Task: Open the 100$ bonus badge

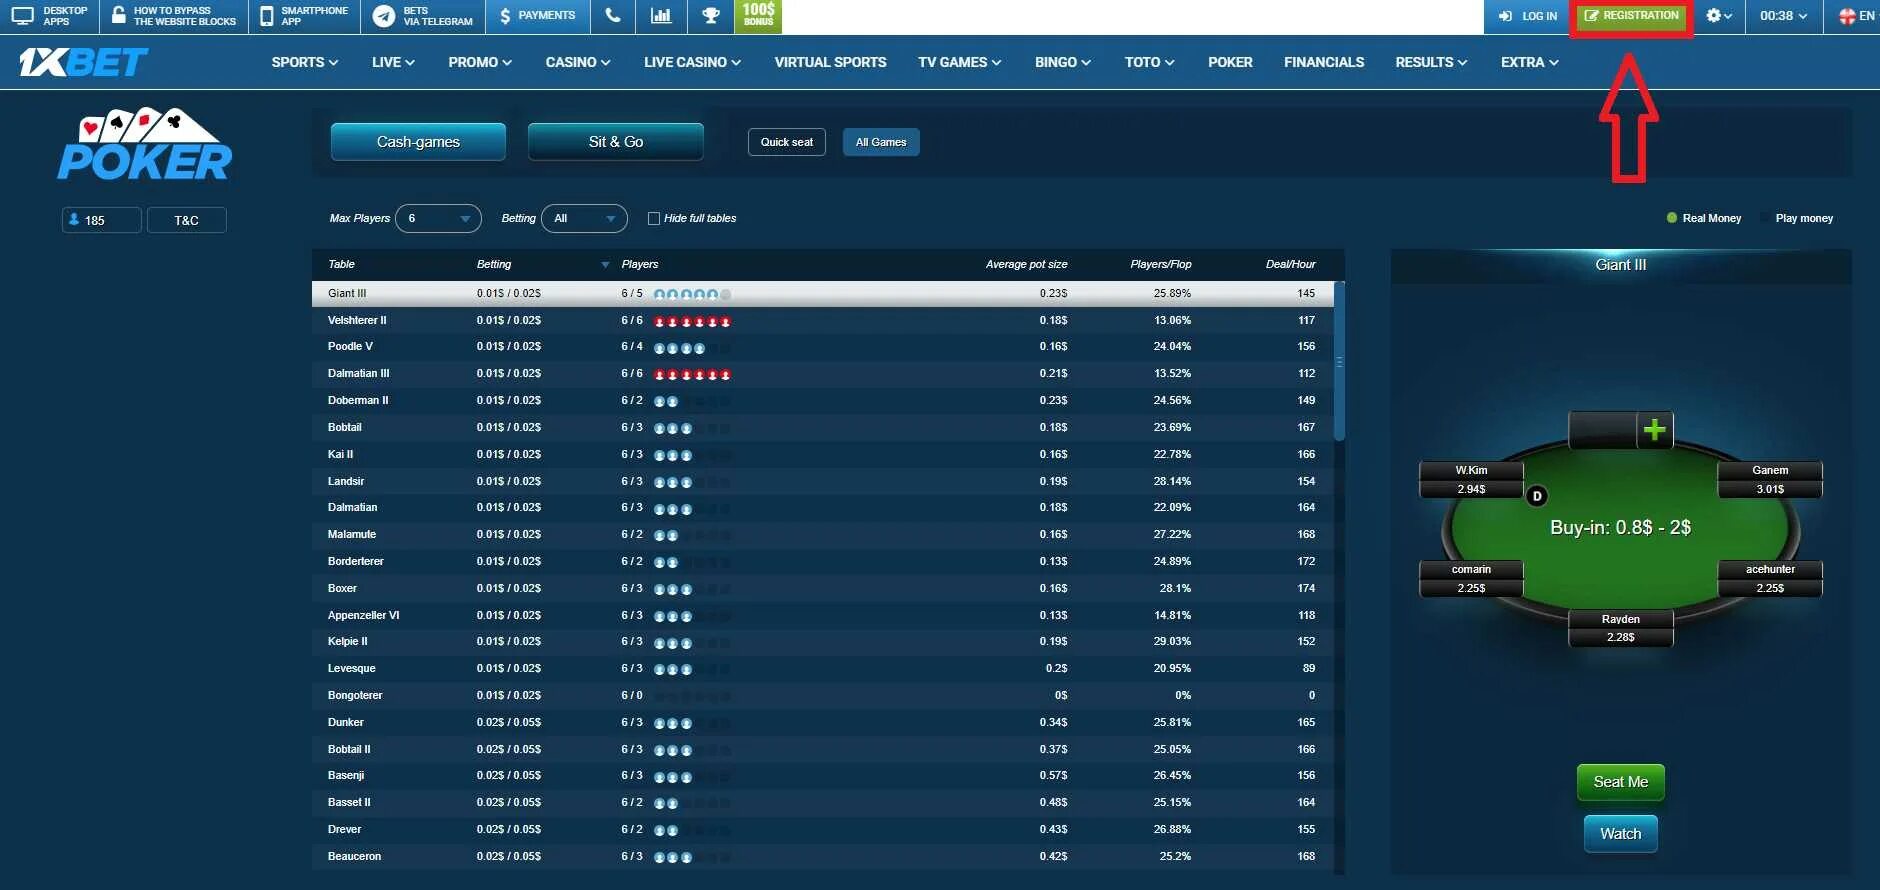Action: [x=758, y=16]
